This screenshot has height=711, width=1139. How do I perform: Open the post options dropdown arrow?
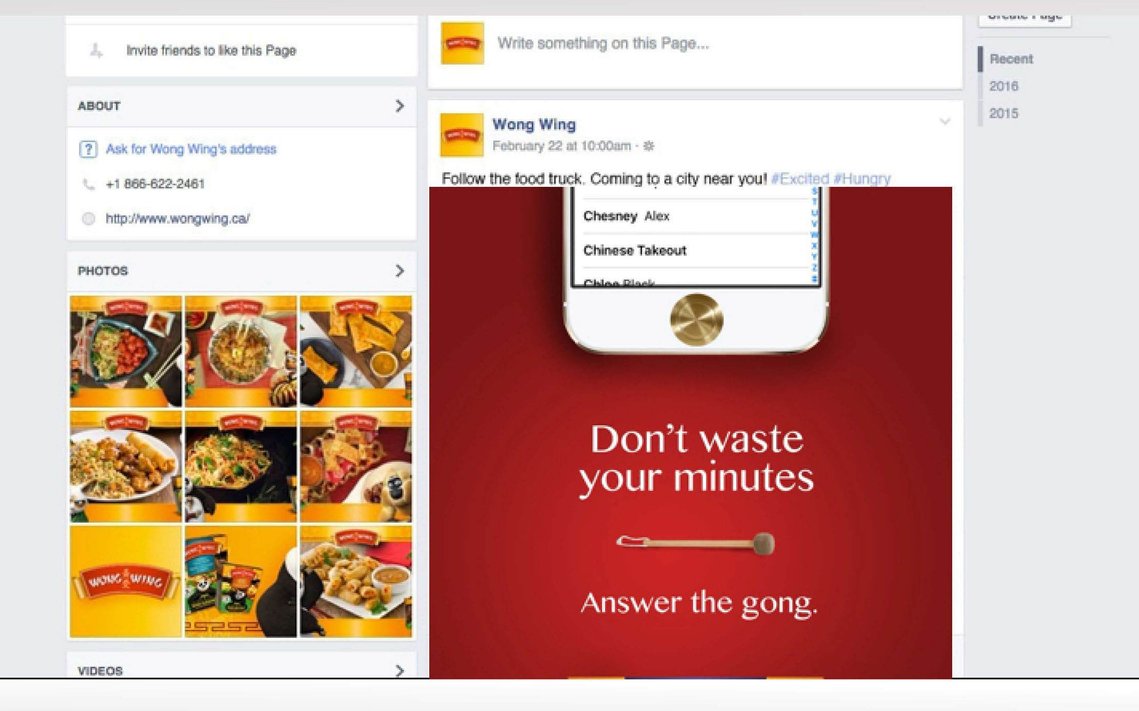[x=944, y=121]
